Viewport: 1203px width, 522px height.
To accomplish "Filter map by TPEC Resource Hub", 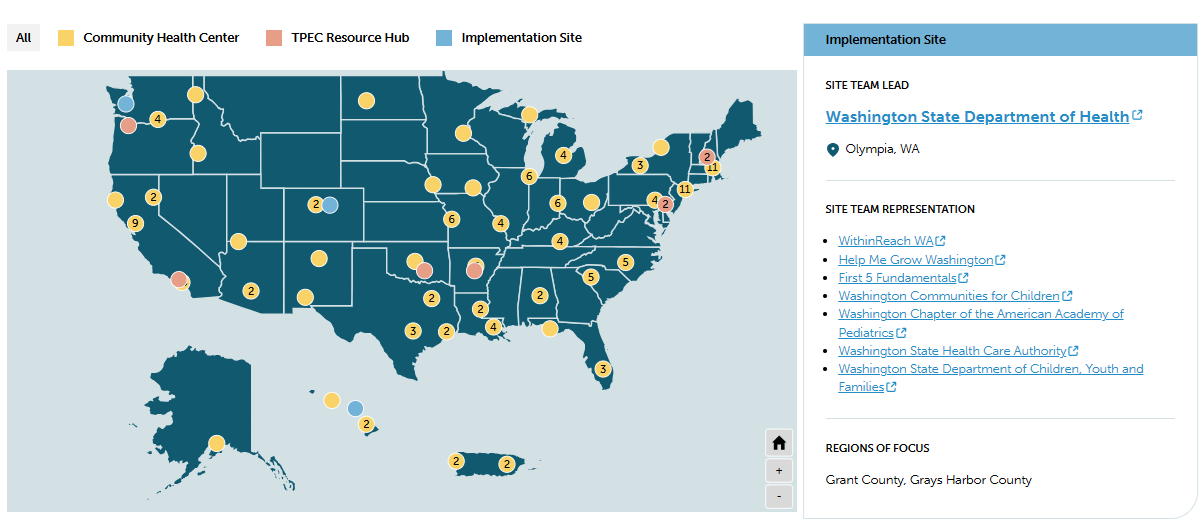I will (x=338, y=38).
